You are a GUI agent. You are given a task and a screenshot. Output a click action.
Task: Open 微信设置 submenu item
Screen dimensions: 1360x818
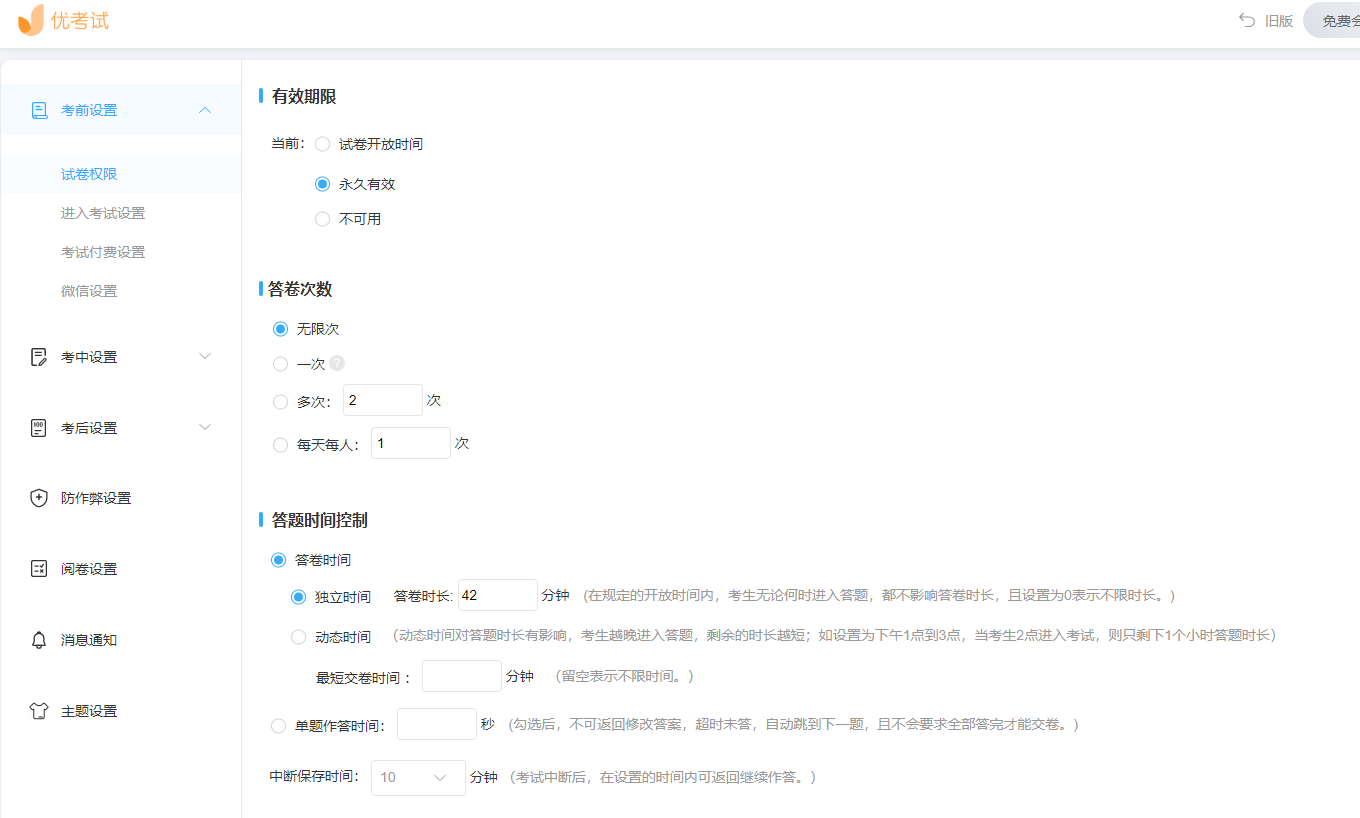[89, 291]
